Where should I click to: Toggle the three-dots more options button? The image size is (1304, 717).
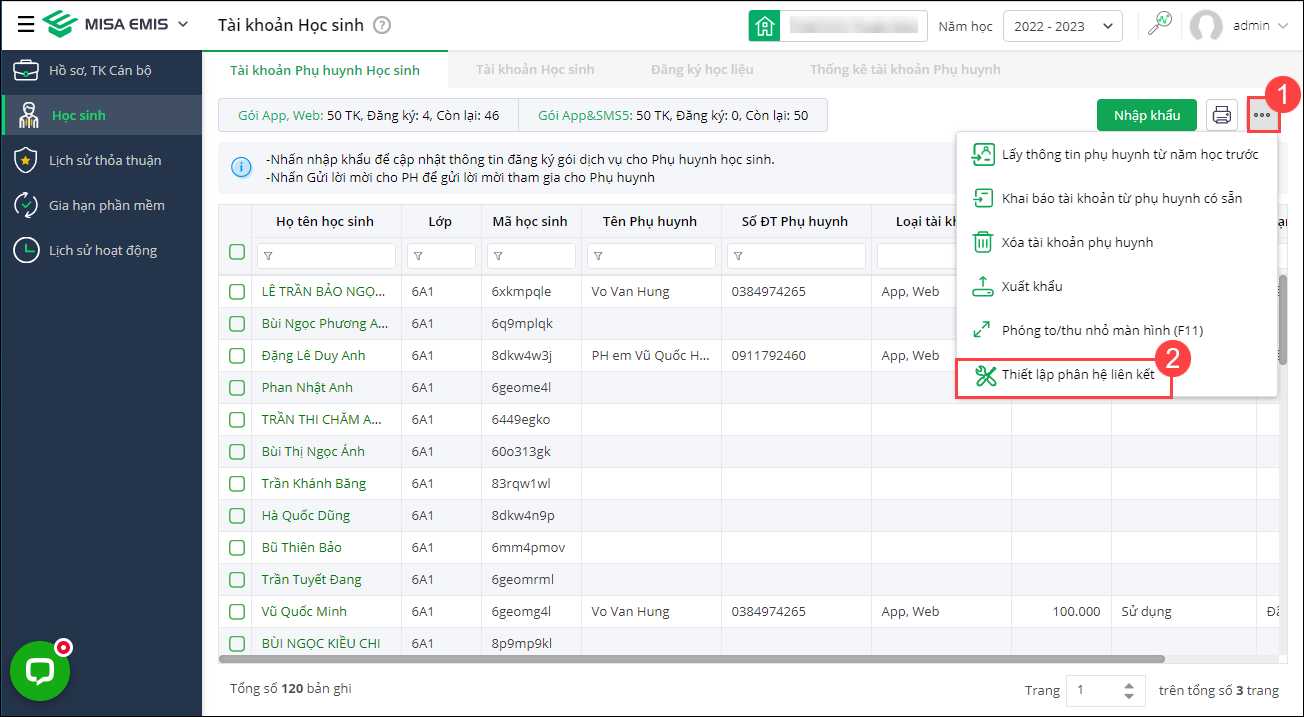(x=1262, y=115)
